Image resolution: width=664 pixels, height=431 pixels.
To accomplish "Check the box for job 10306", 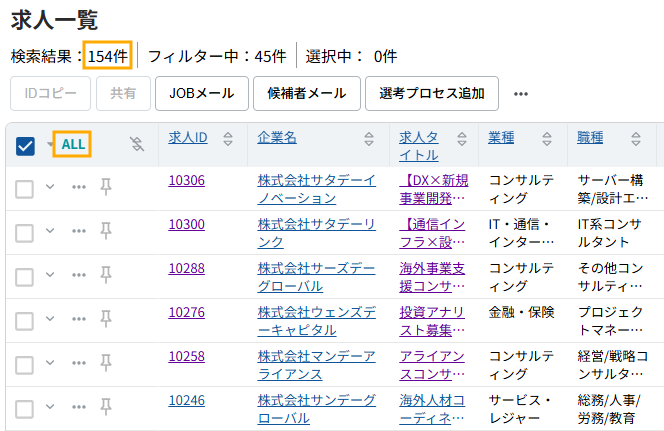I will (x=25, y=188).
